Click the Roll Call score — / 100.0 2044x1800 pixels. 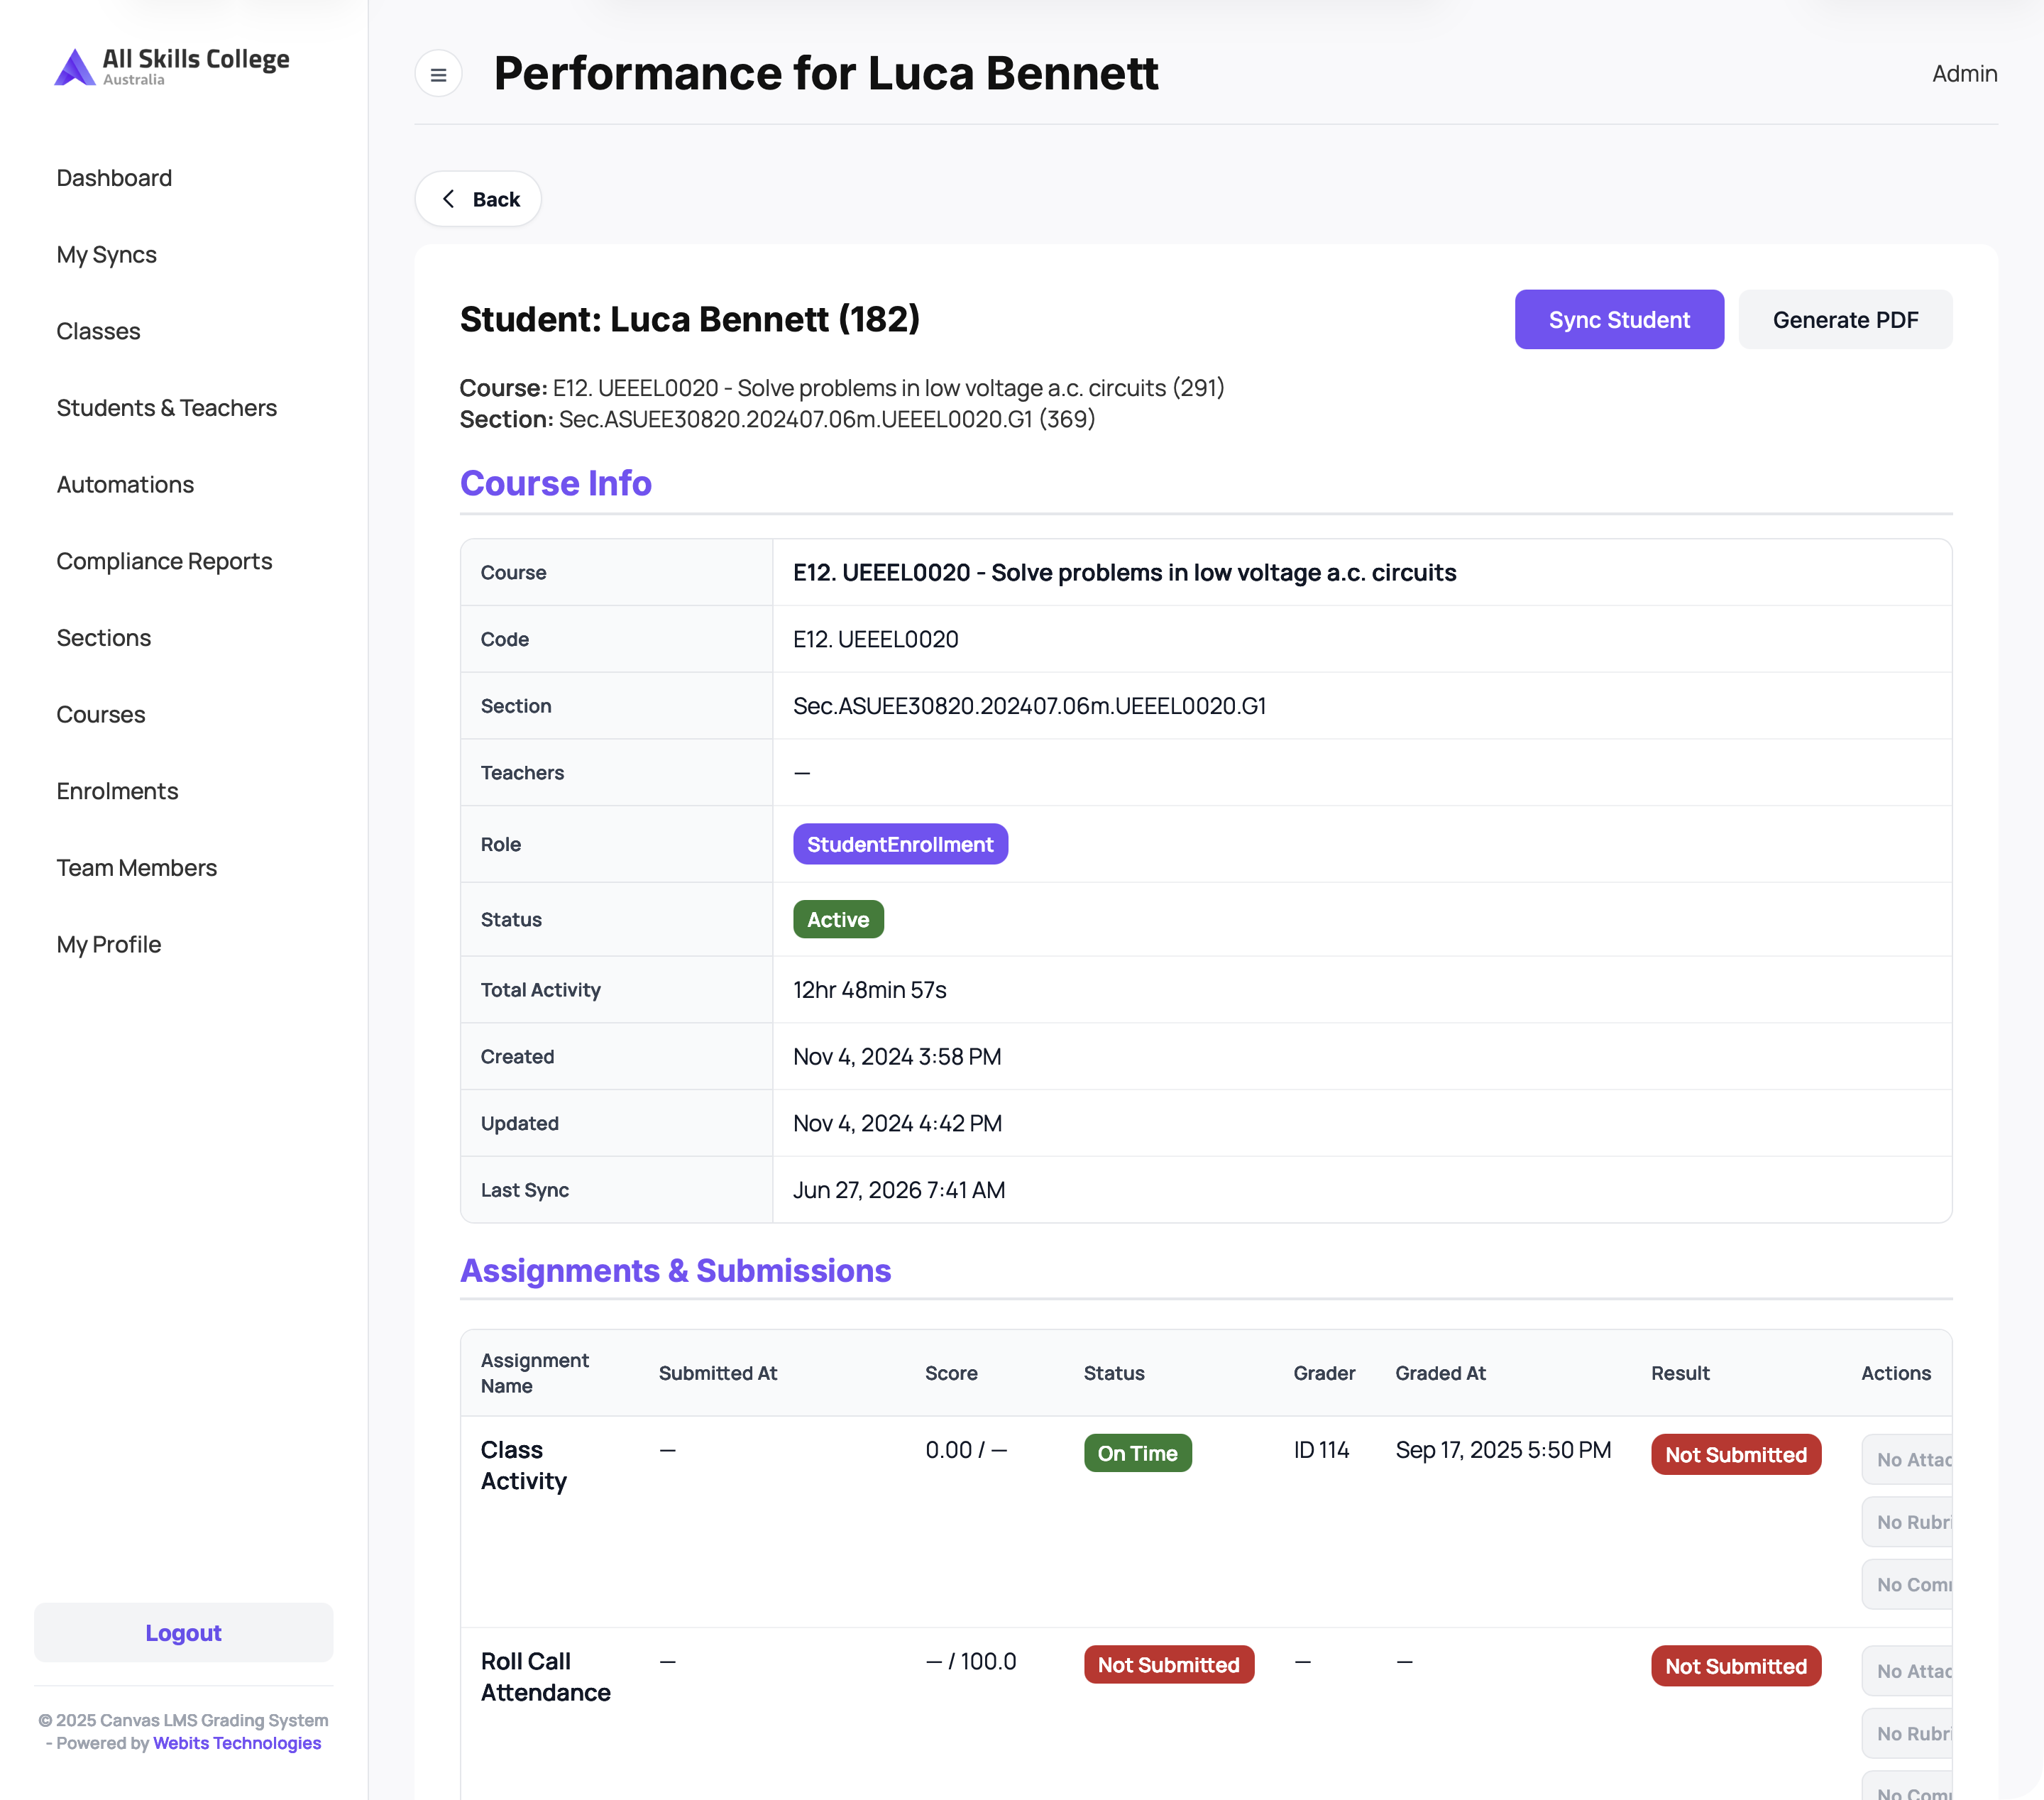(x=970, y=1661)
